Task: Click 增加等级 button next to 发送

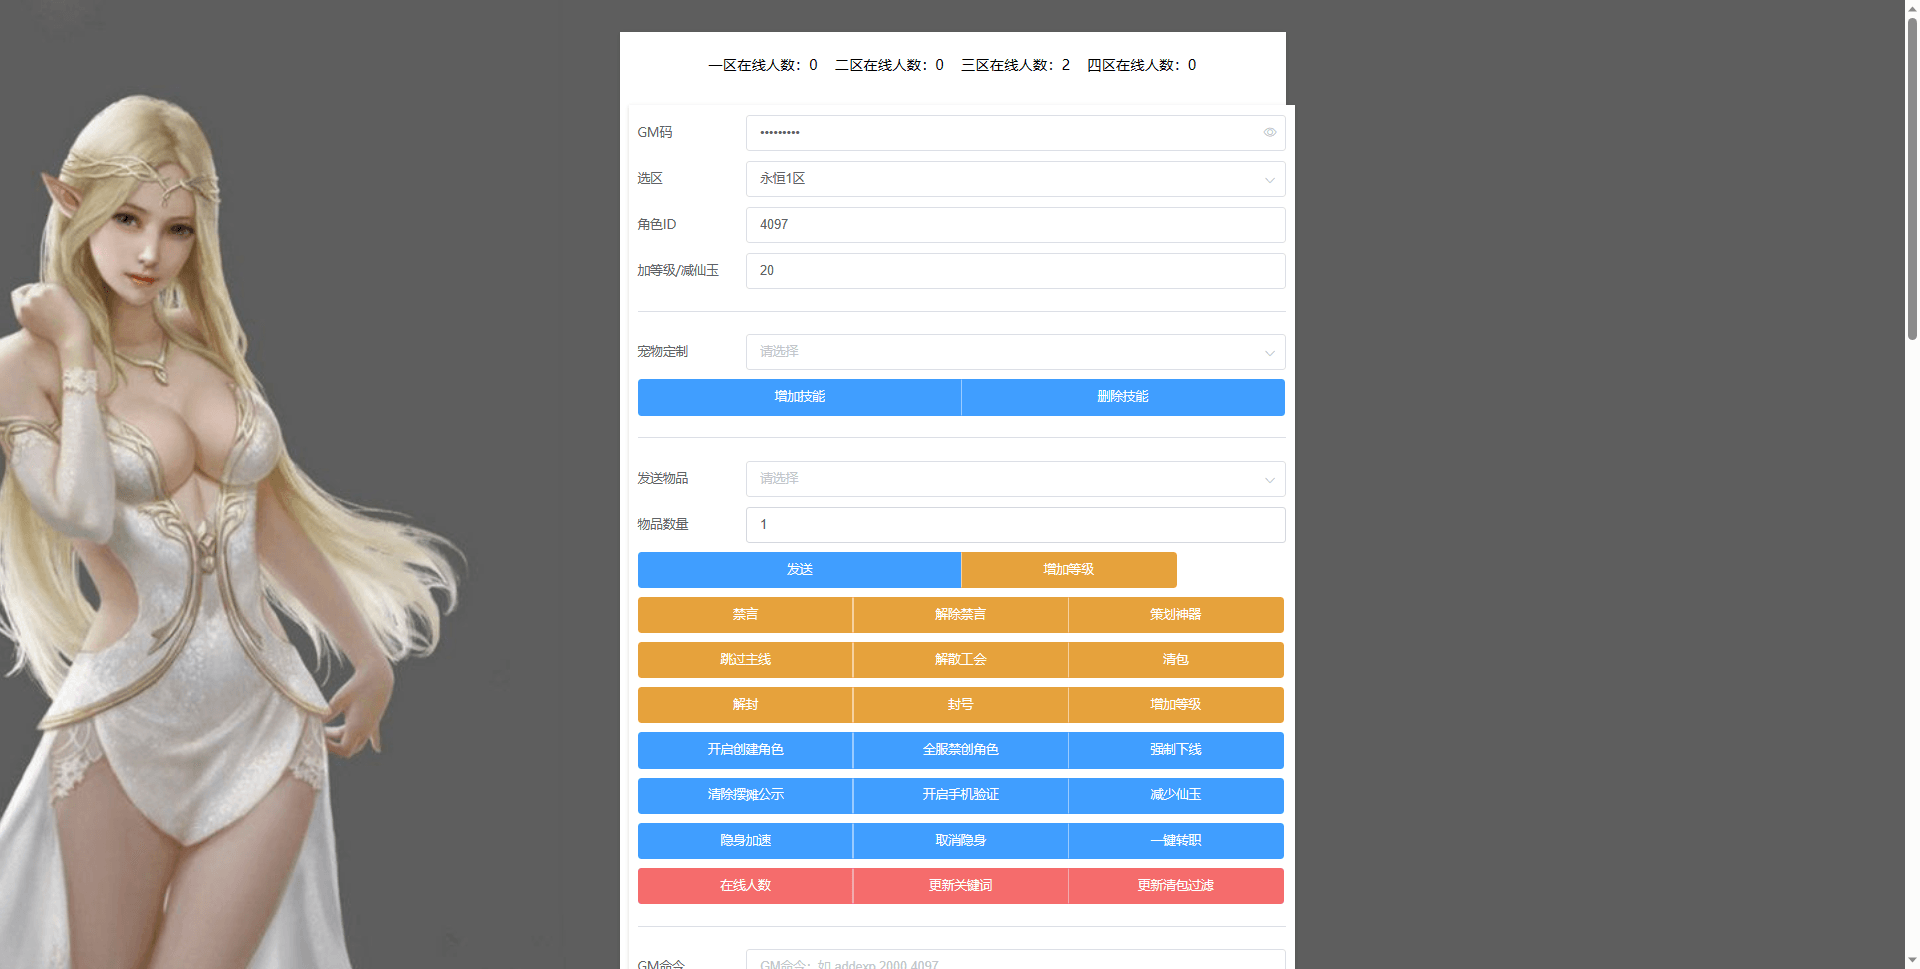Action: pyautogui.click(x=1069, y=570)
